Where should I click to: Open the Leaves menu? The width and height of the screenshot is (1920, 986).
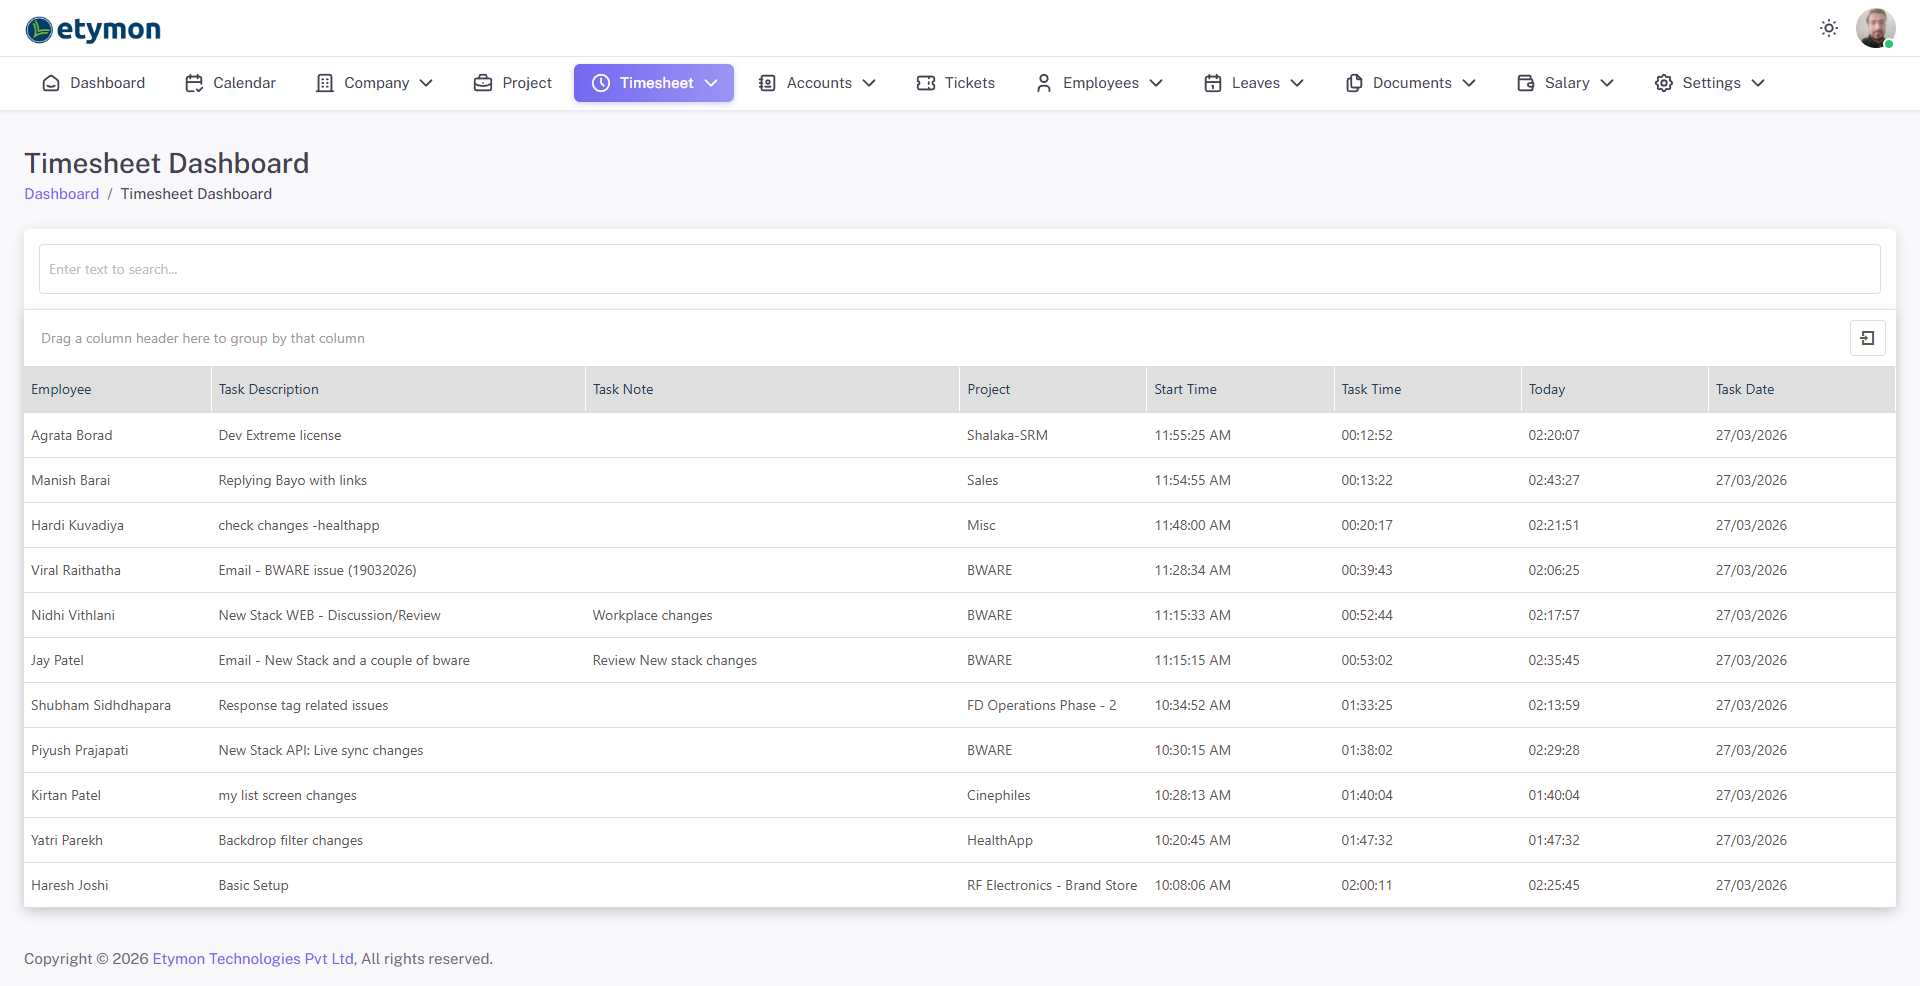[1254, 83]
